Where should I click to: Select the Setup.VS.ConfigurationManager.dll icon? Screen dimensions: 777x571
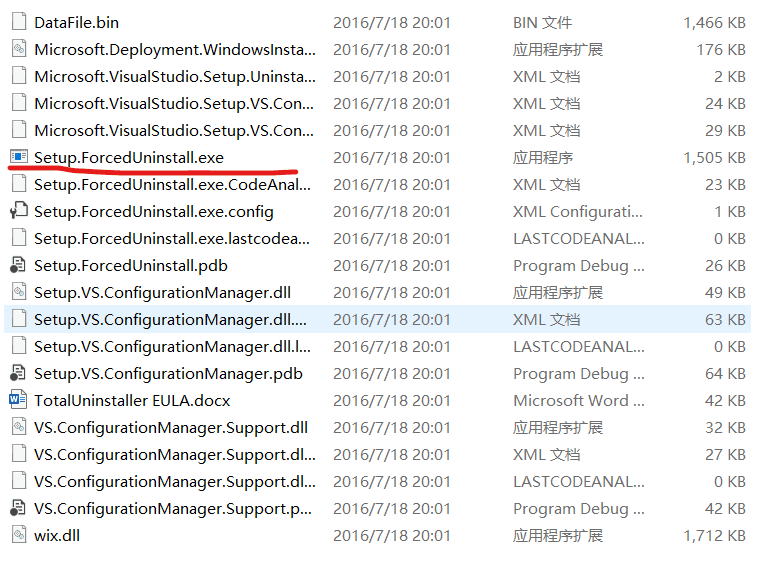tap(19, 292)
